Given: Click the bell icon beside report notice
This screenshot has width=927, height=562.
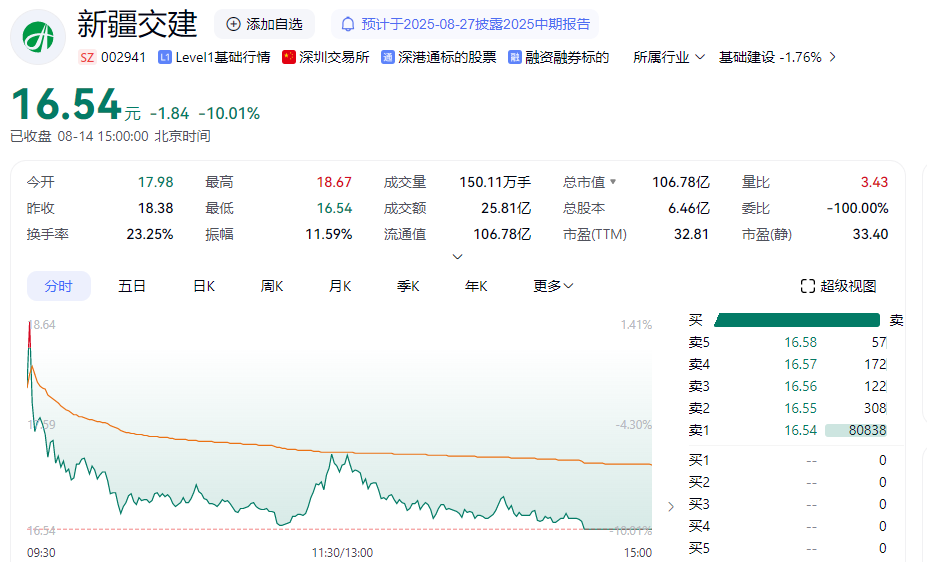Looking at the screenshot, I should 348,24.
